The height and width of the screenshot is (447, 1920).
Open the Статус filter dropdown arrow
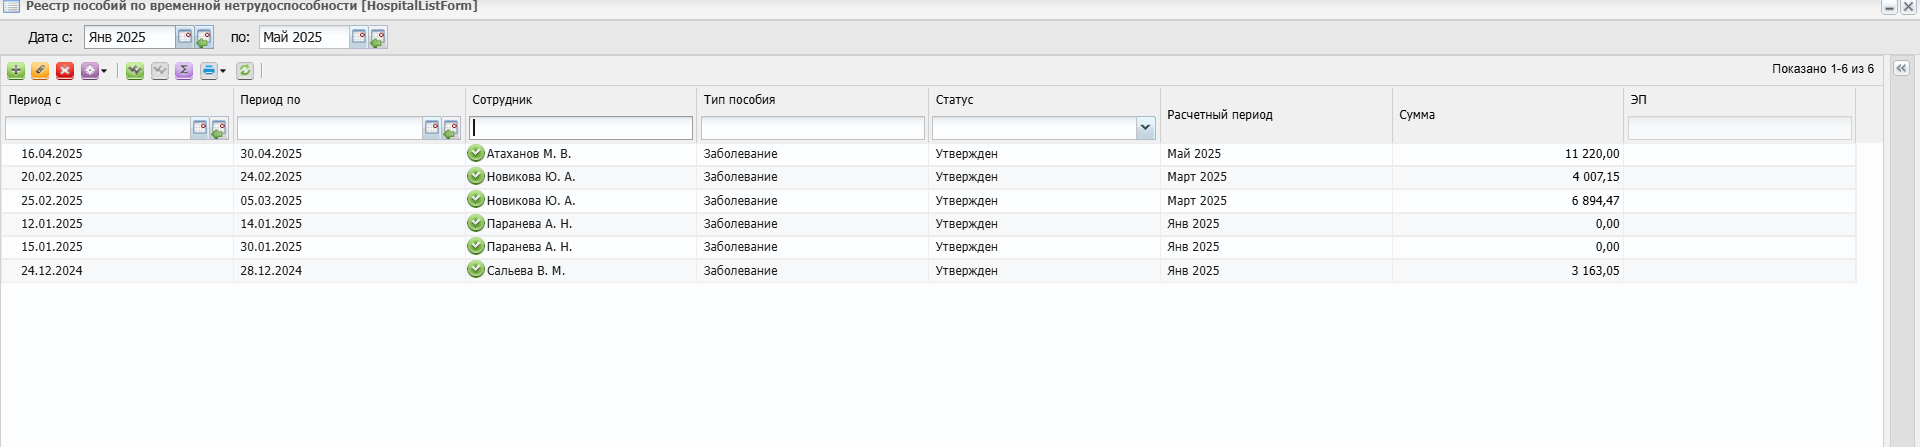(x=1146, y=128)
